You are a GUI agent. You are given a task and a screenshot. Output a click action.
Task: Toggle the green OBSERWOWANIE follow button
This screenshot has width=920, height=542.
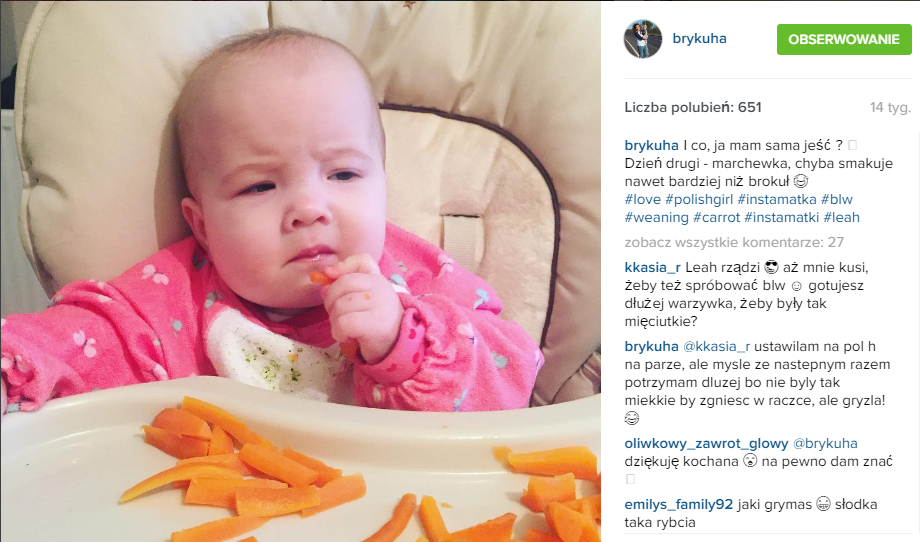click(x=844, y=39)
